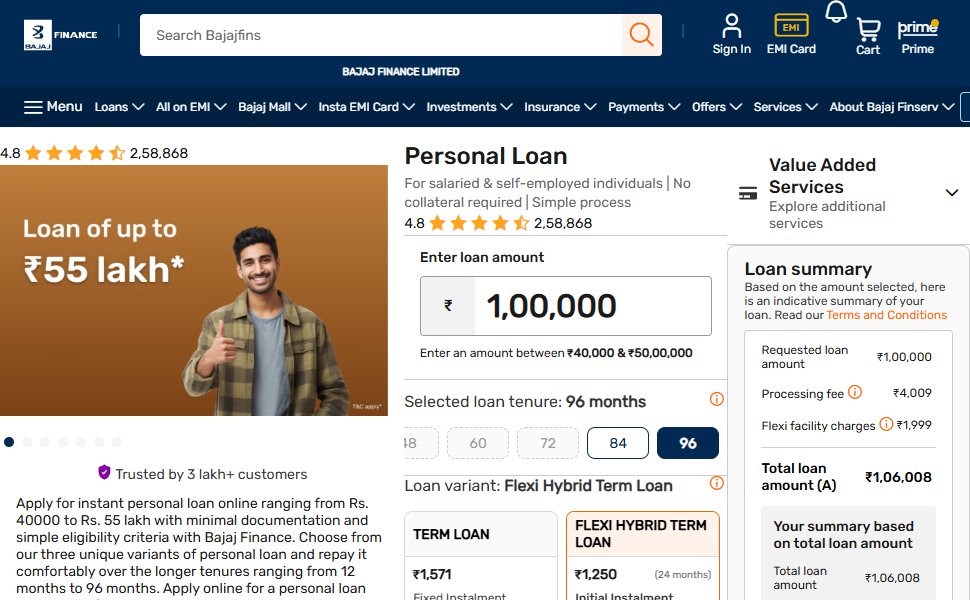The width and height of the screenshot is (970, 600).
Task: Switch to the Flexi Hybrid Term Loan tab
Action: [x=642, y=532]
